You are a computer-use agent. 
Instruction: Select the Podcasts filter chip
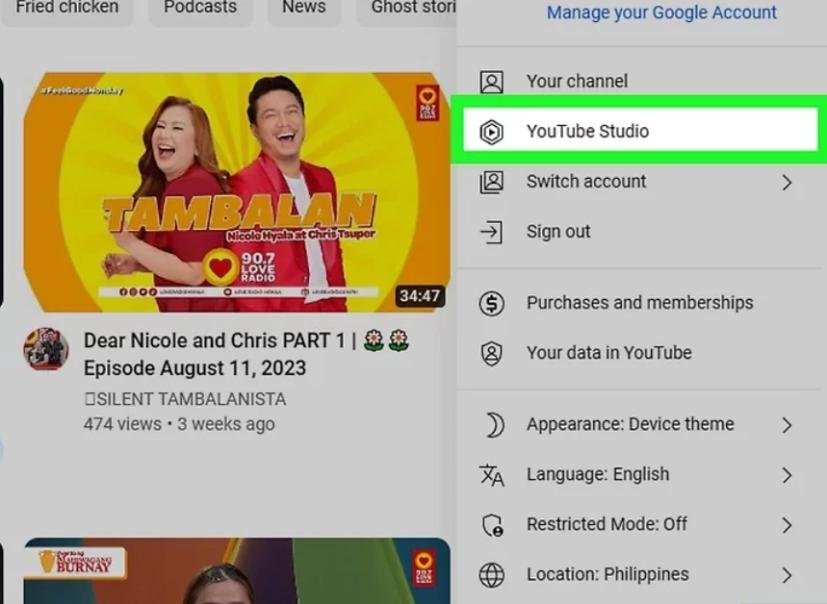click(200, 8)
